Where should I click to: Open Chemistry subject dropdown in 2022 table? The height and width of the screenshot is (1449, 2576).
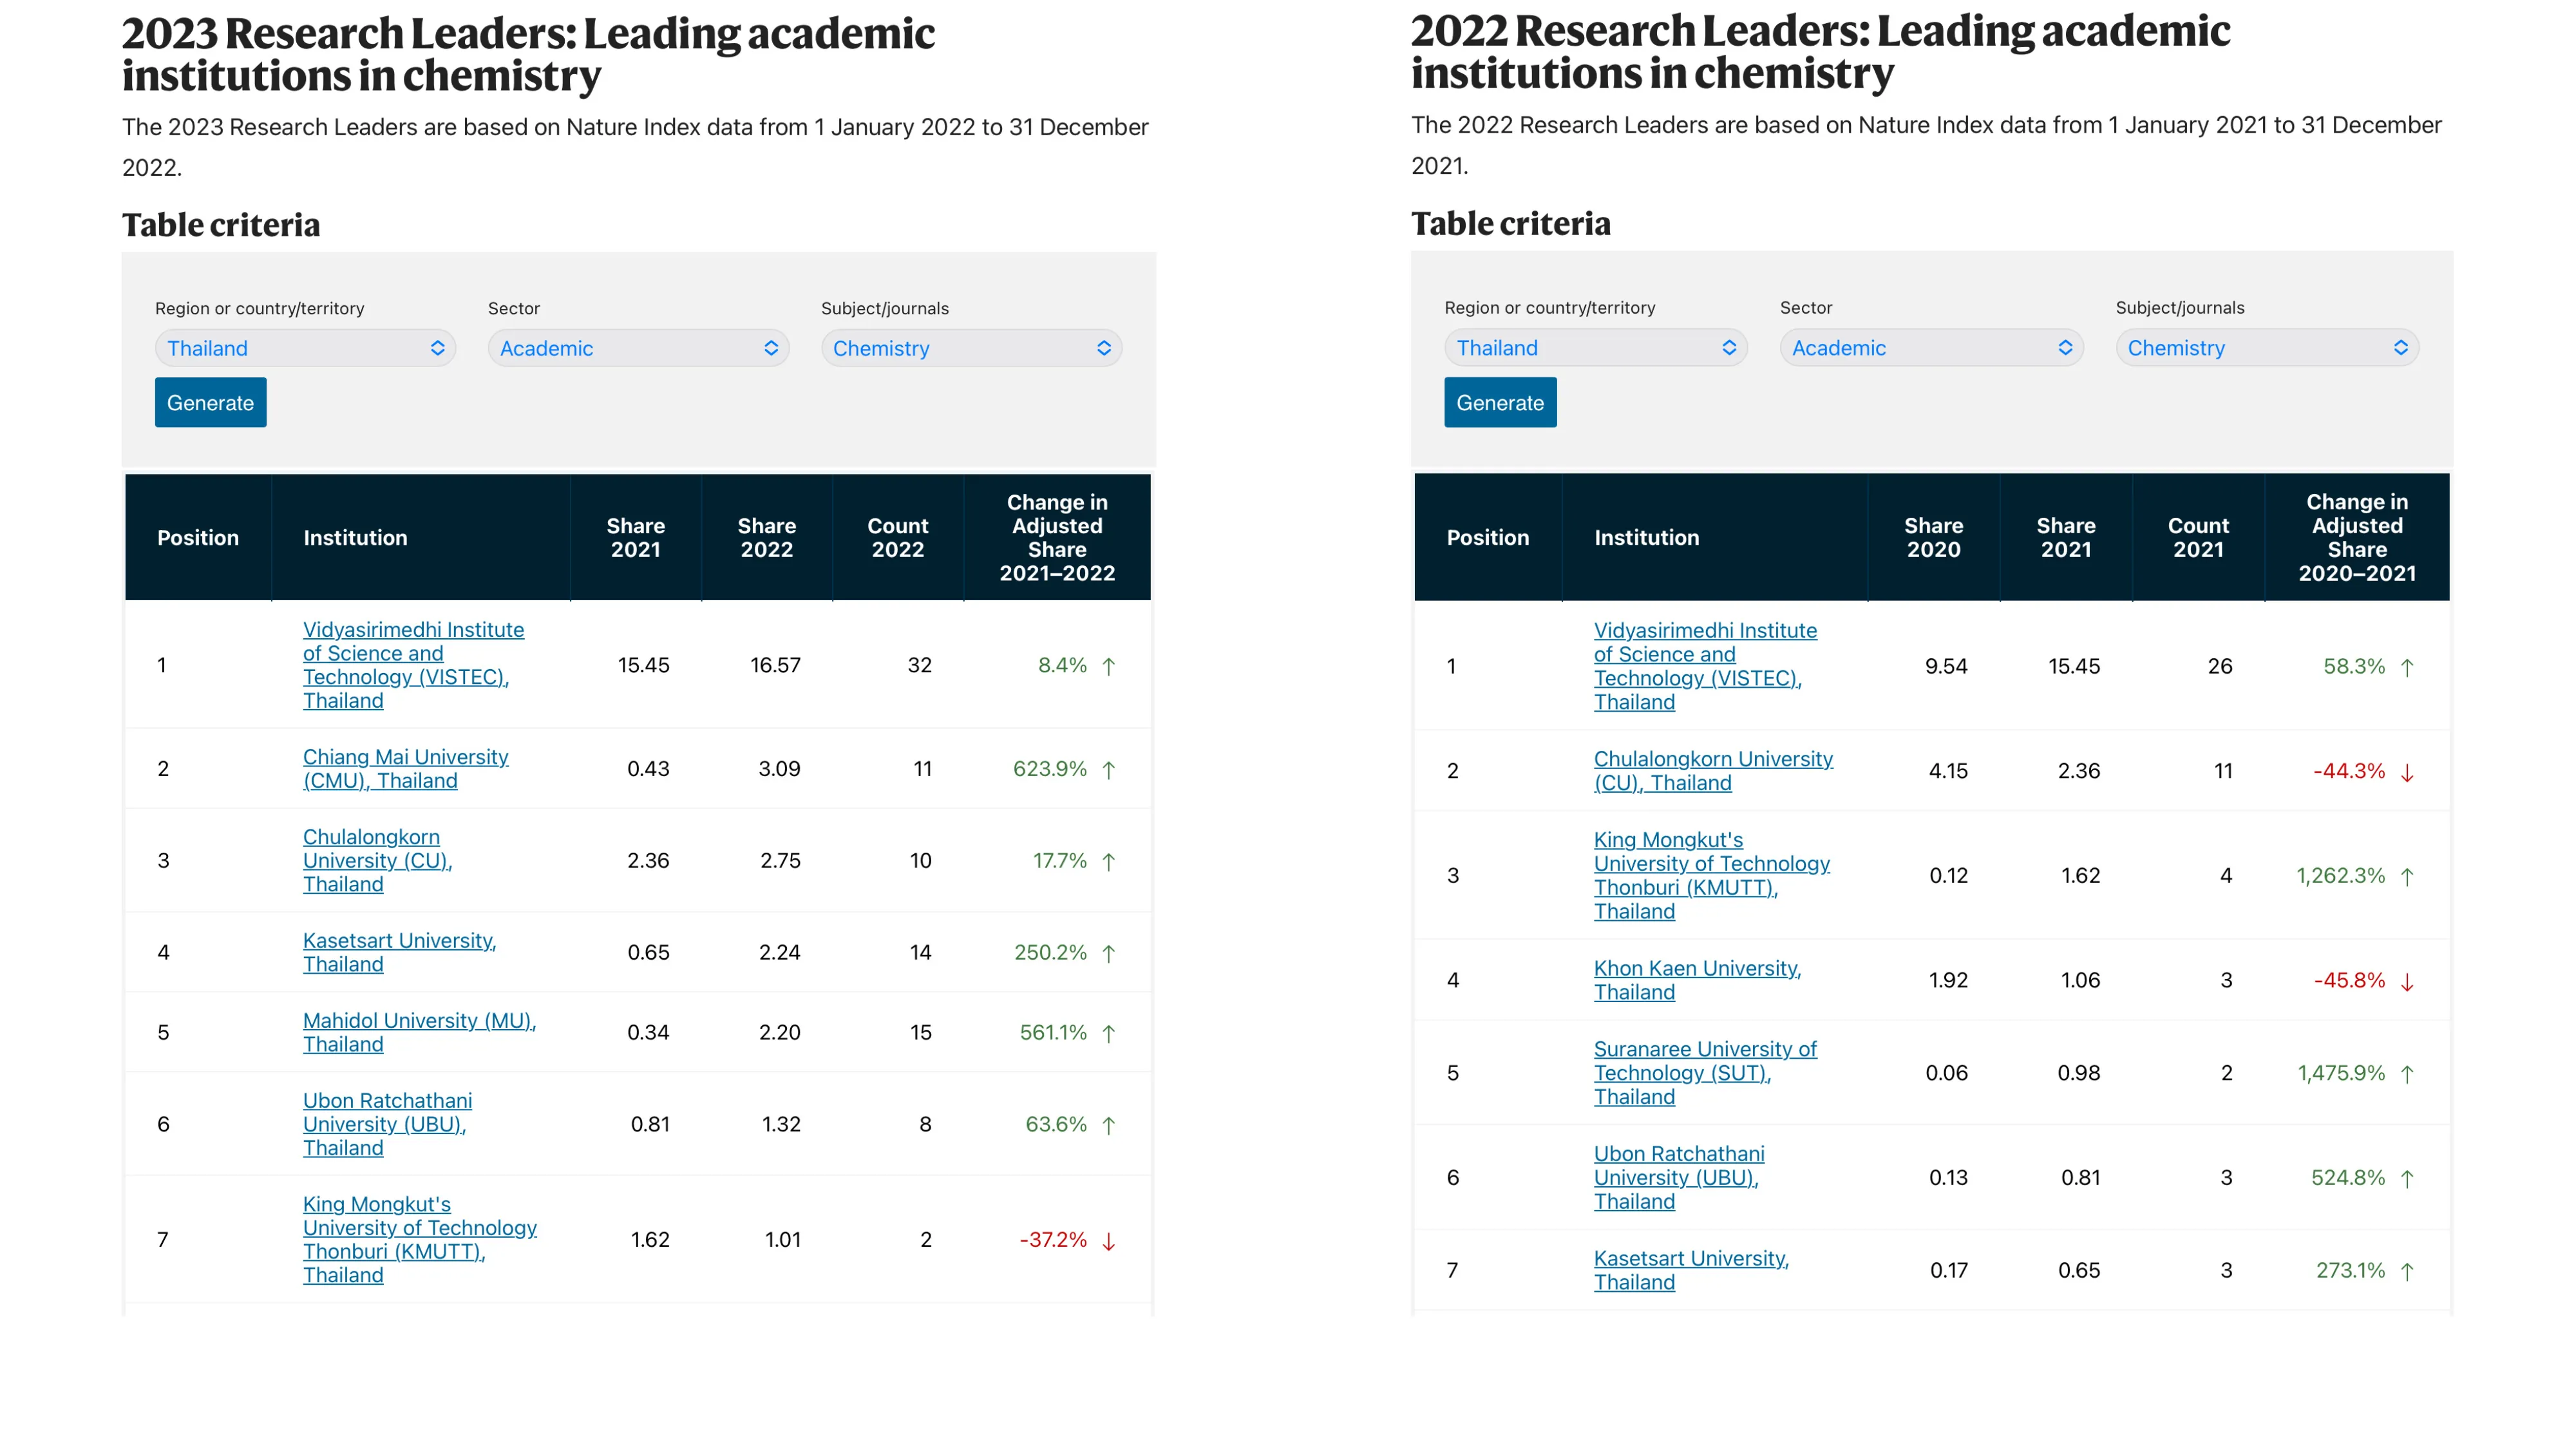click(2266, 348)
